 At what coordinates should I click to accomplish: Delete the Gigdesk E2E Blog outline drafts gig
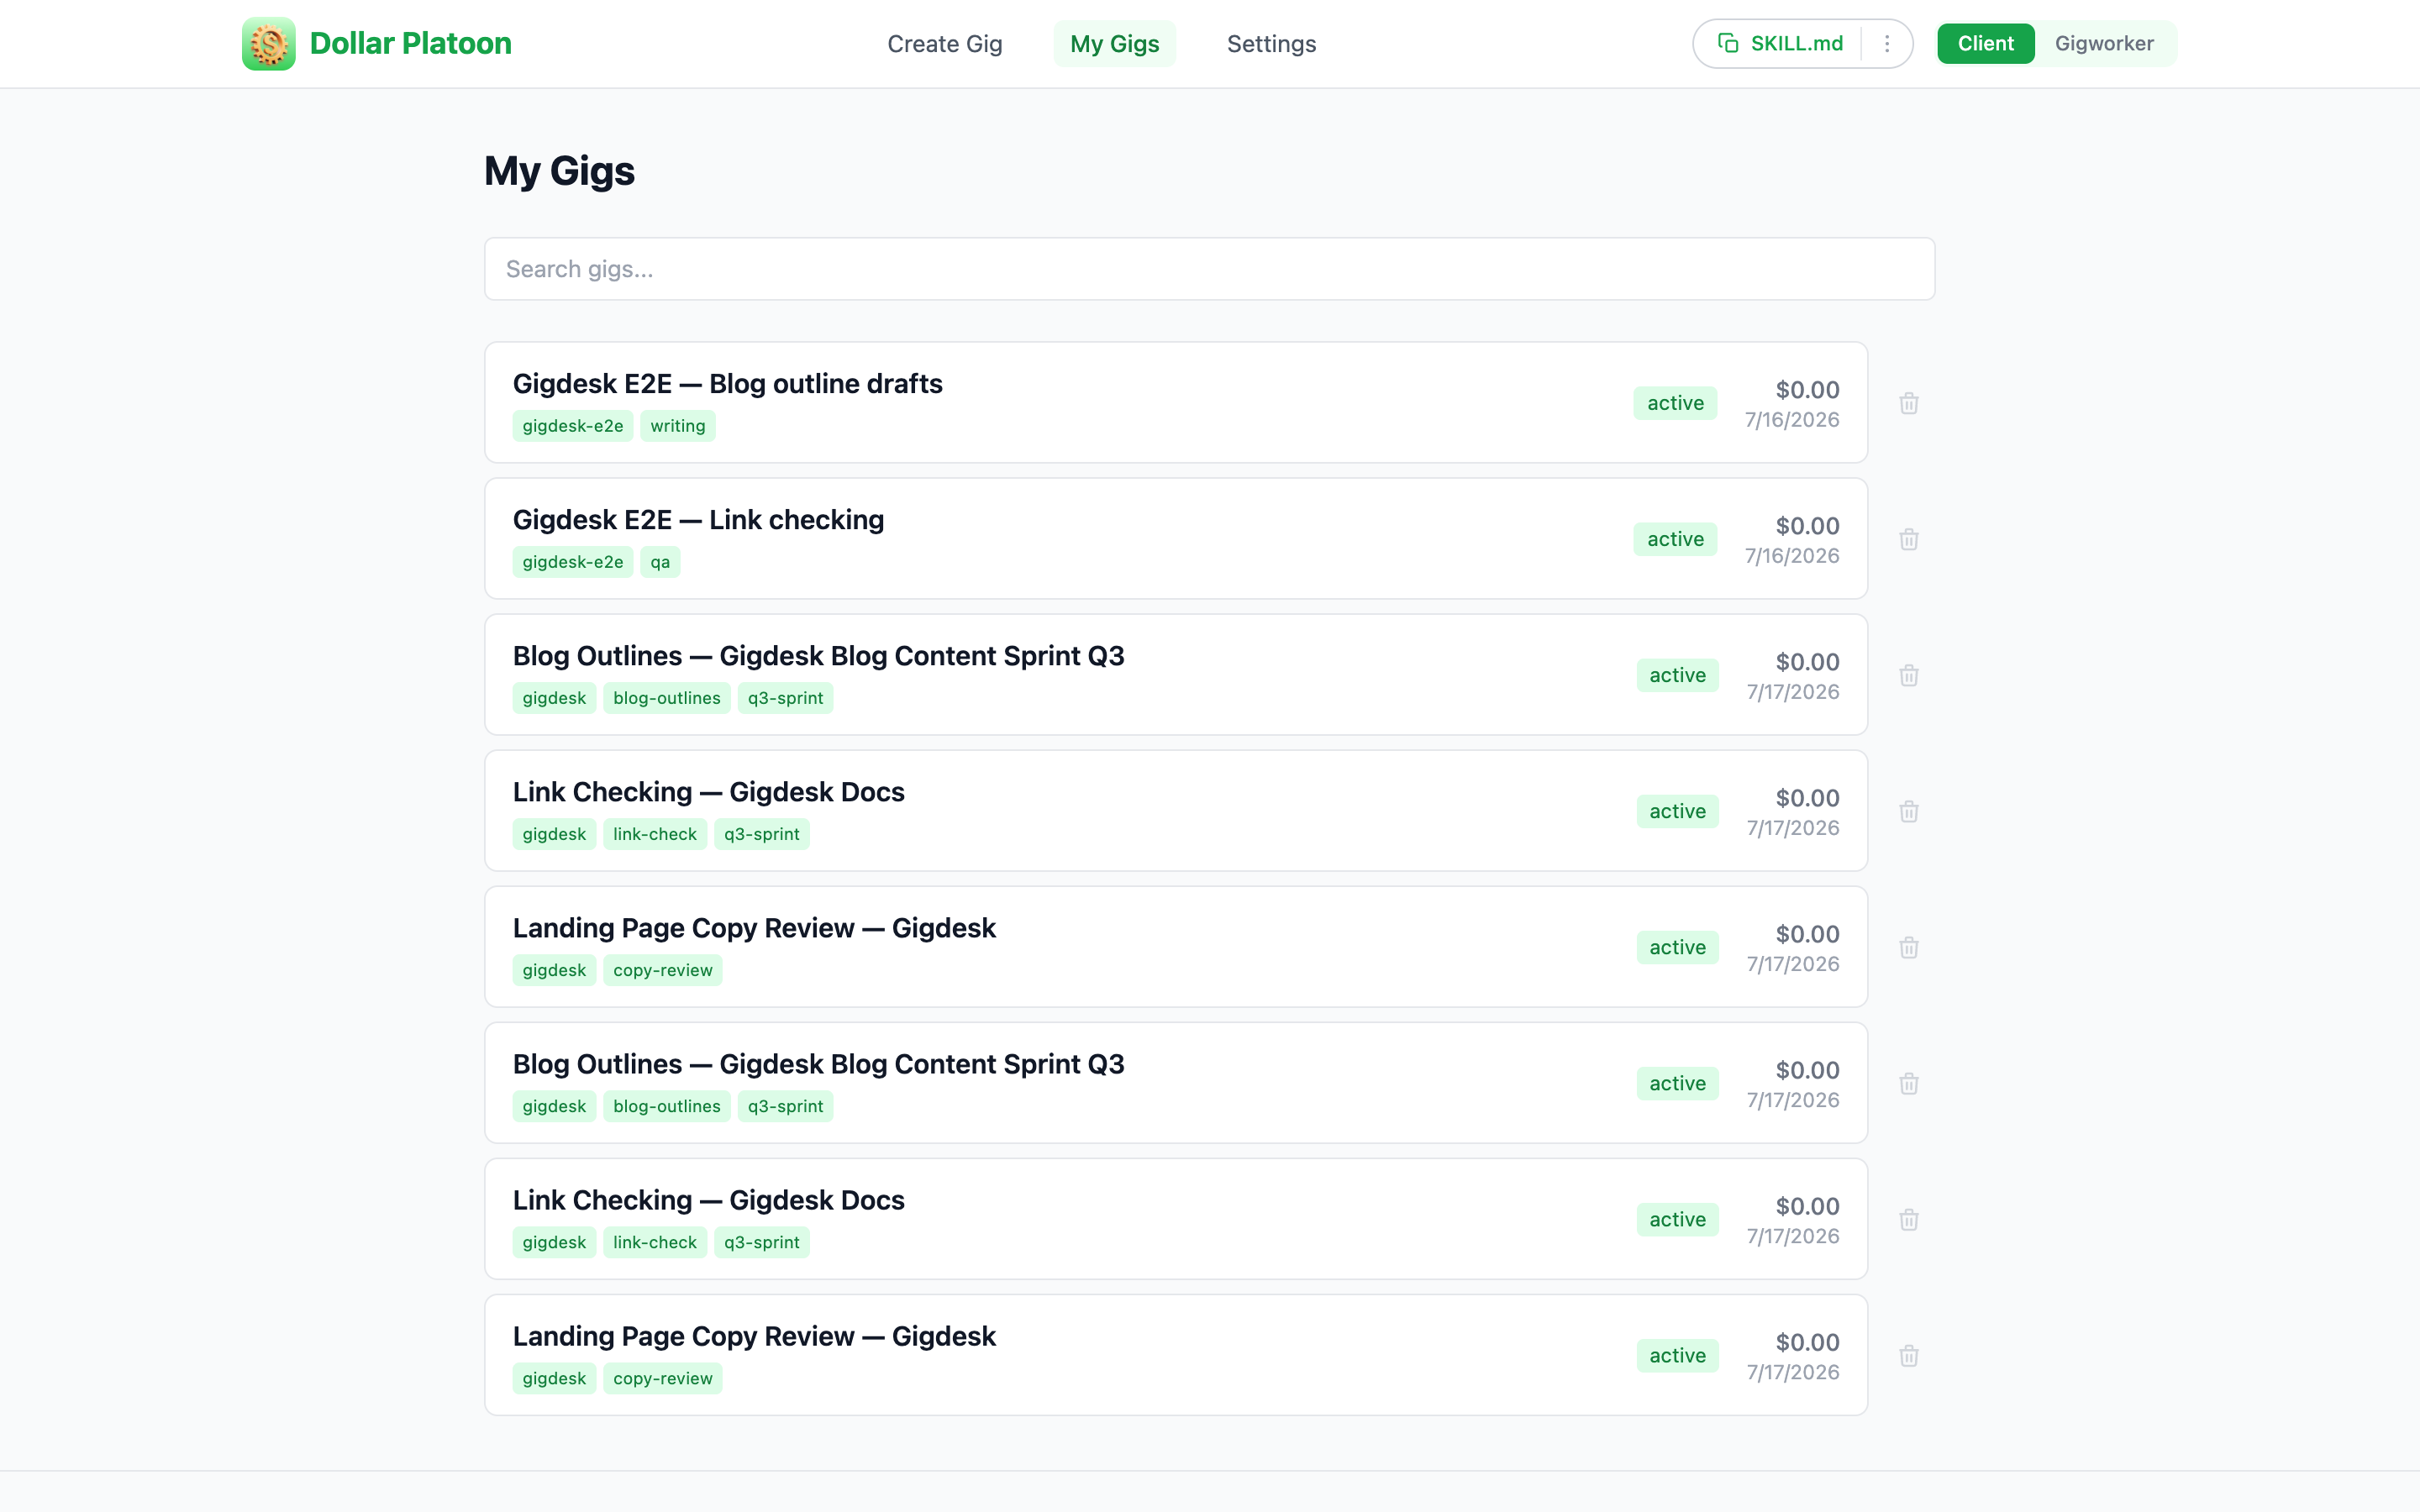click(x=1909, y=403)
